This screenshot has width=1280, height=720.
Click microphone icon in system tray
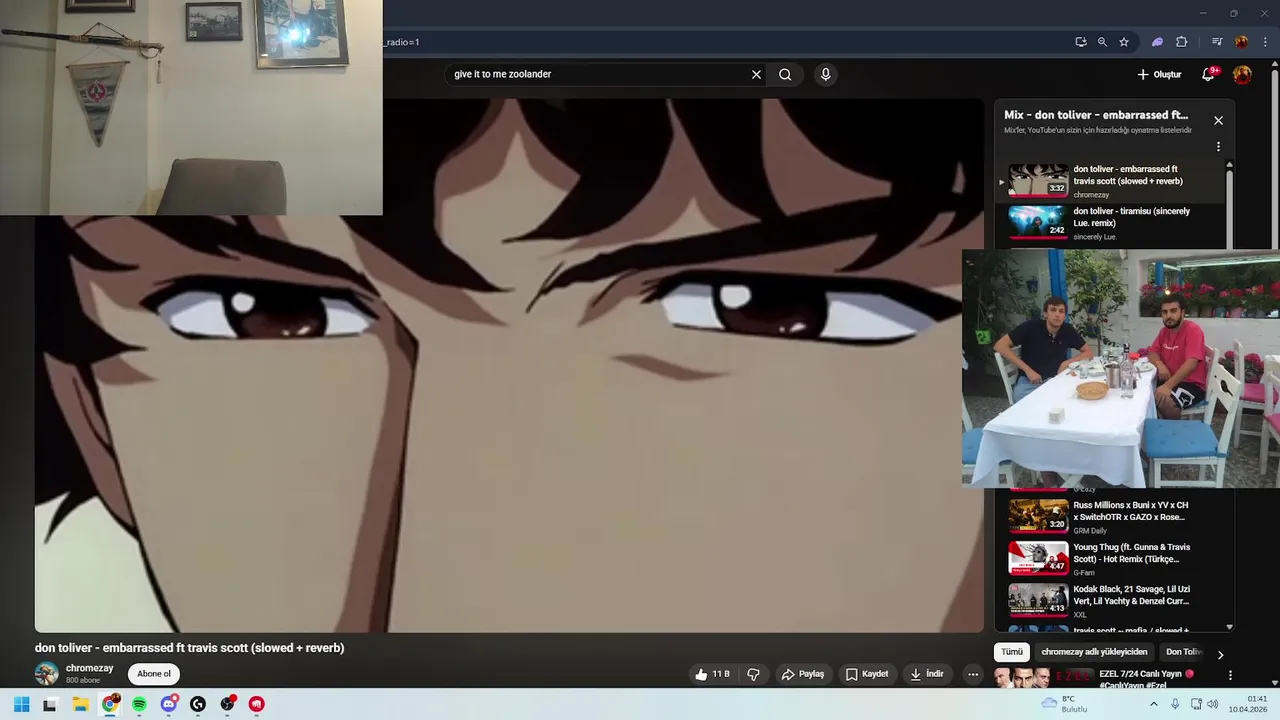point(1175,704)
